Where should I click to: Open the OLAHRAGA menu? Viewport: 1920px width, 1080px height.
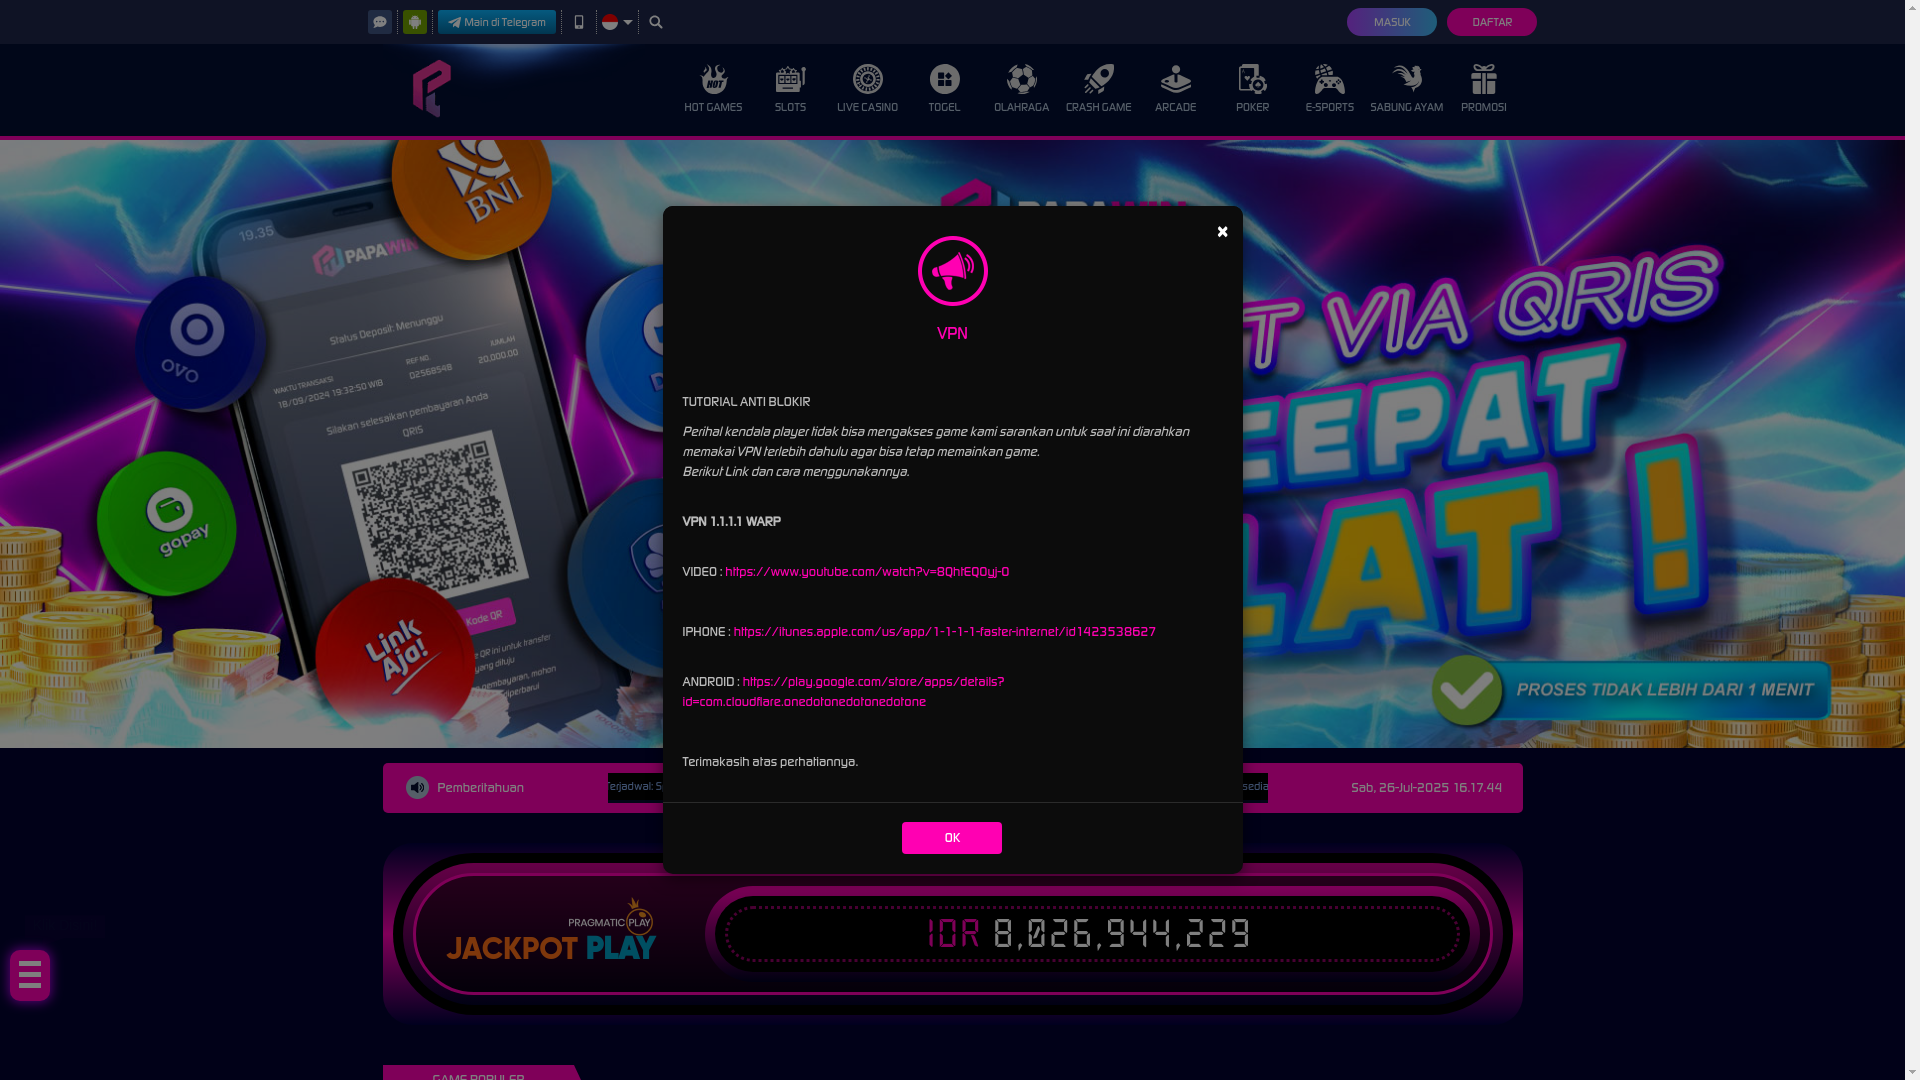(1021, 89)
